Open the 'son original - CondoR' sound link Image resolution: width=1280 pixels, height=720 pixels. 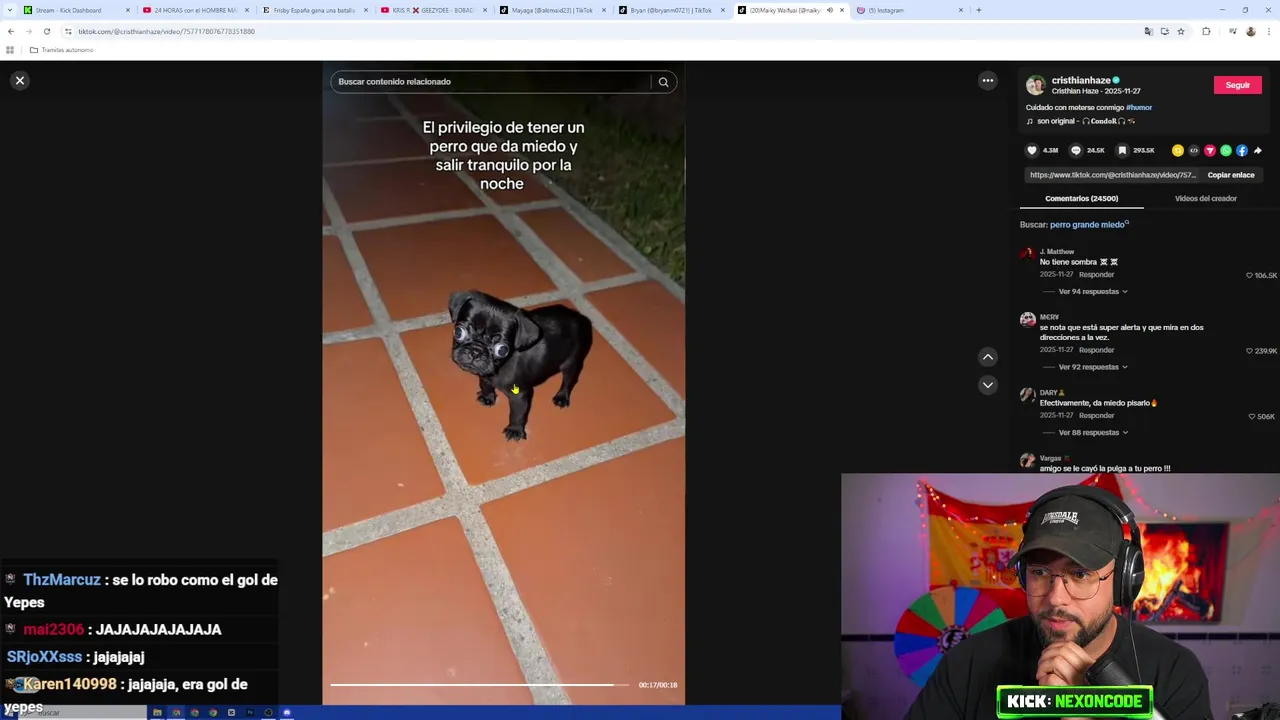pyautogui.click(x=1085, y=121)
